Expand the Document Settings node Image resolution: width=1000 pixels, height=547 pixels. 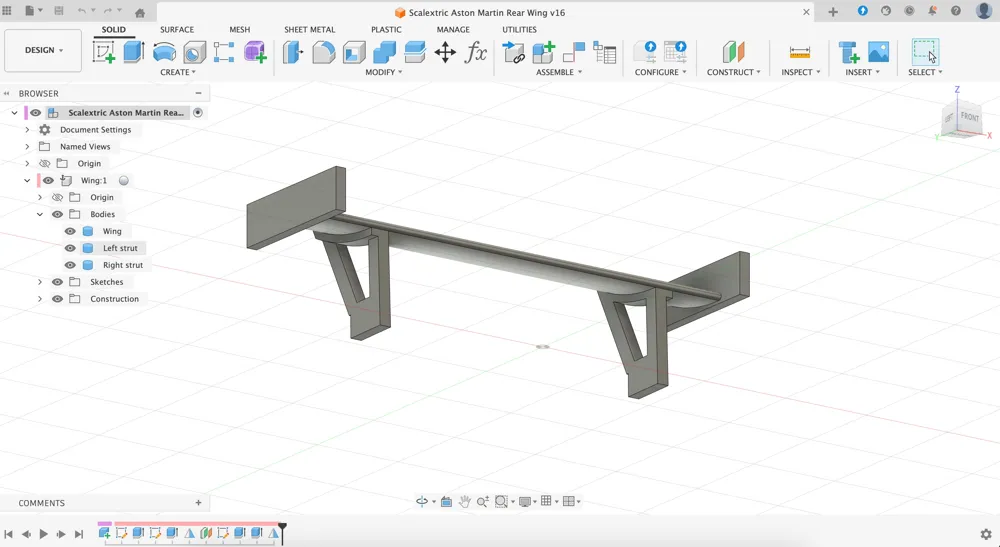(x=27, y=129)
